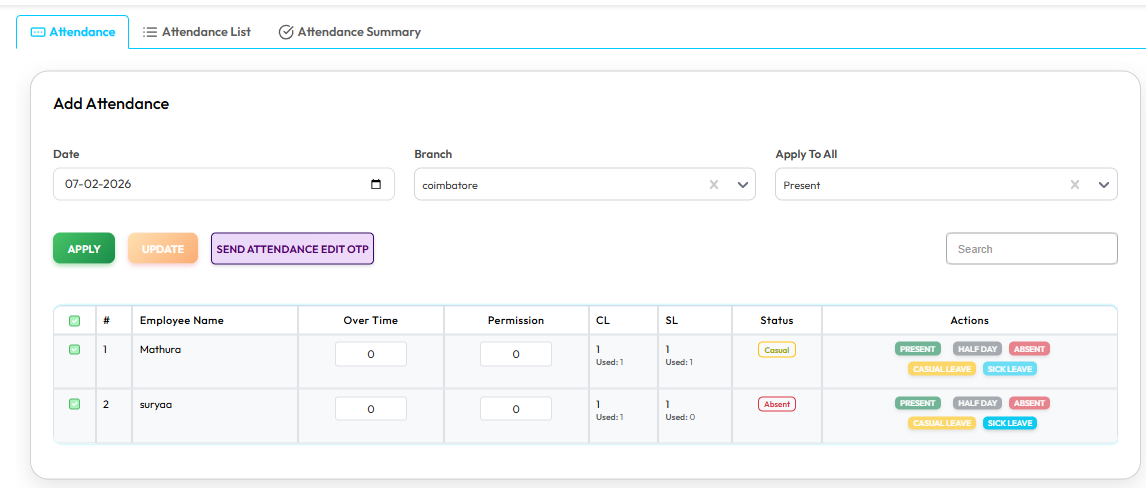Uncheck the checkbox for suryaa row

coord(75,403)
